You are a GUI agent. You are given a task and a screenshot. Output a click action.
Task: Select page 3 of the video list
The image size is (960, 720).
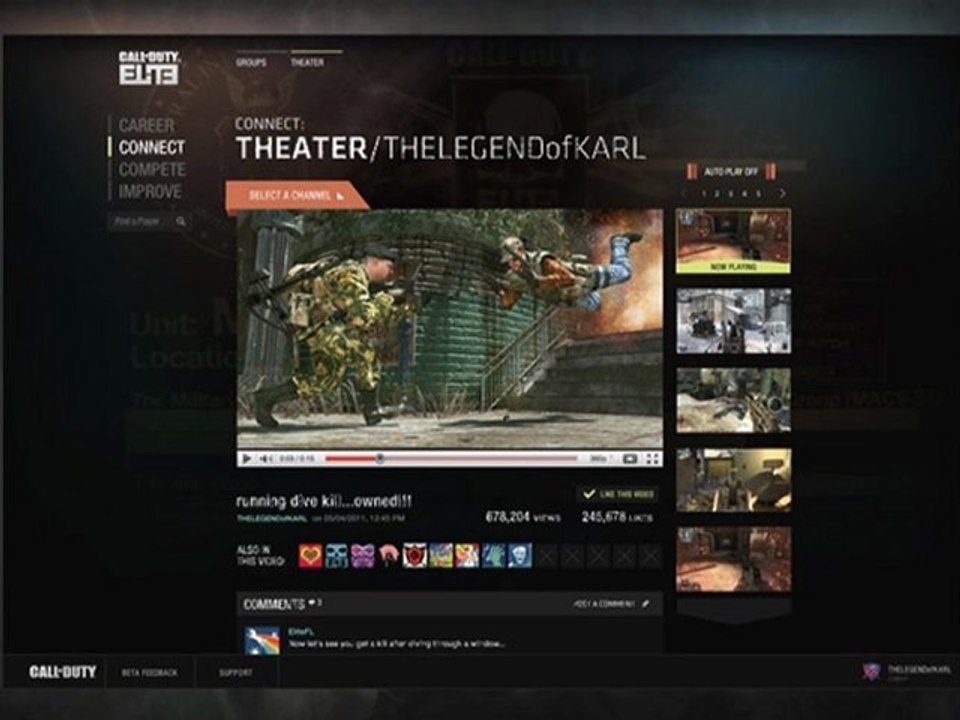tap(731, 193)
